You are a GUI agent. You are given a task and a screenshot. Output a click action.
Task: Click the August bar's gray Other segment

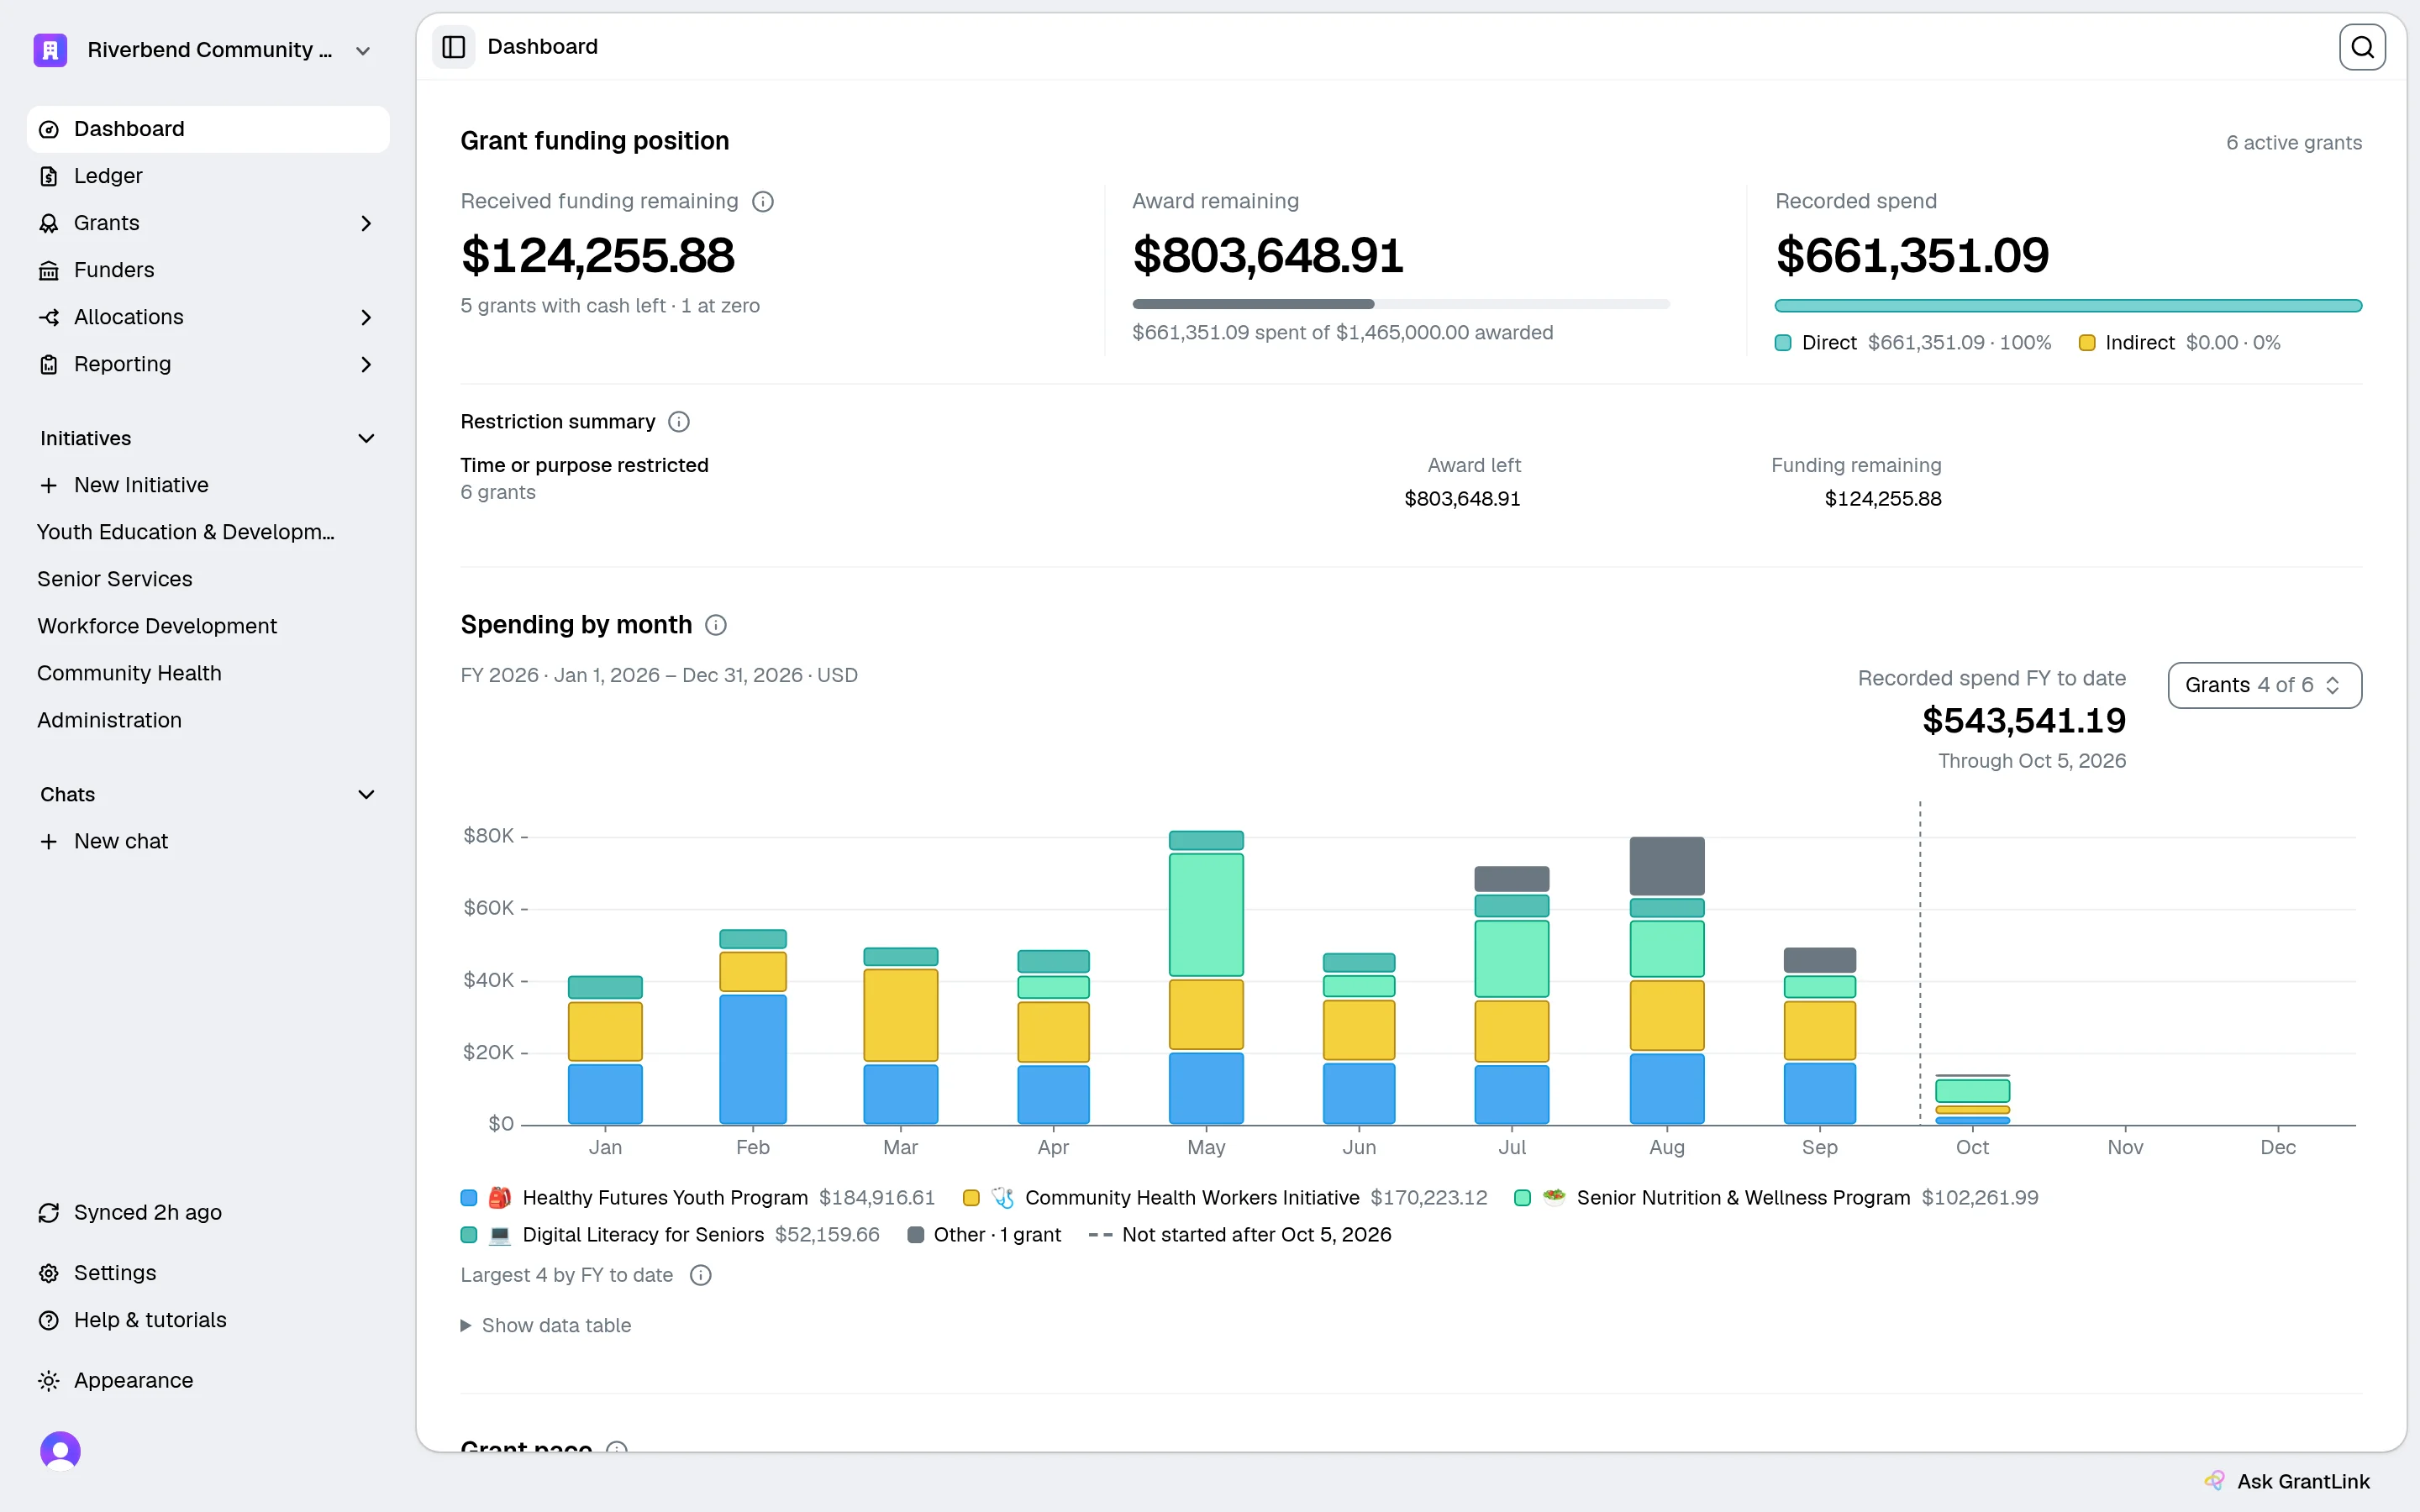[1667, 866]
